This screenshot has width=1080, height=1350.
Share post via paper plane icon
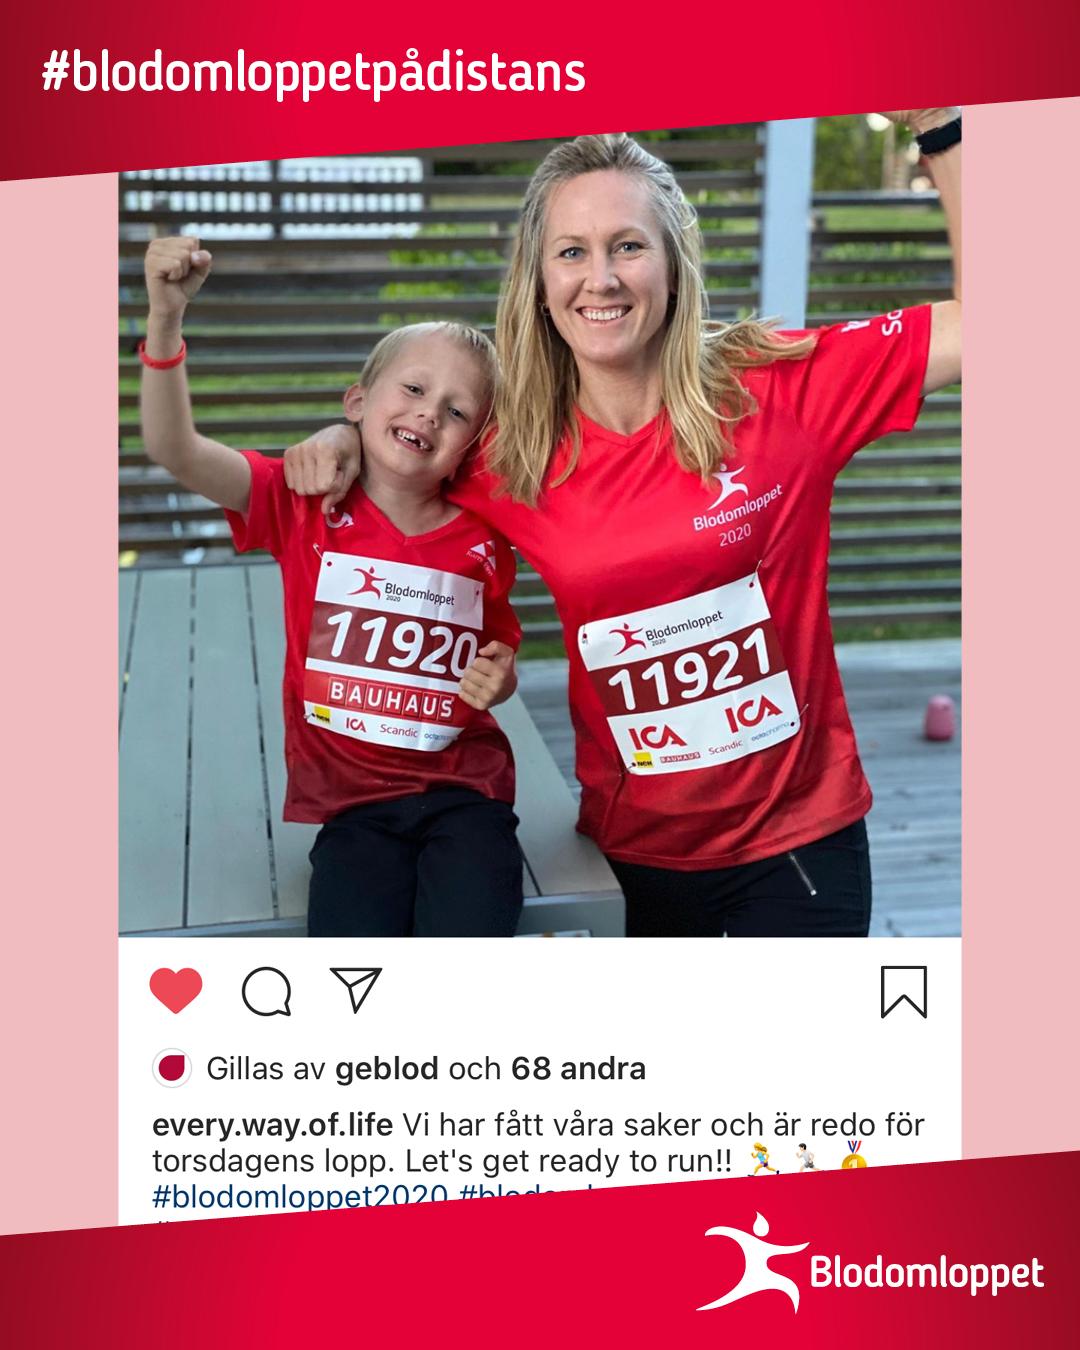coord(357,989)
